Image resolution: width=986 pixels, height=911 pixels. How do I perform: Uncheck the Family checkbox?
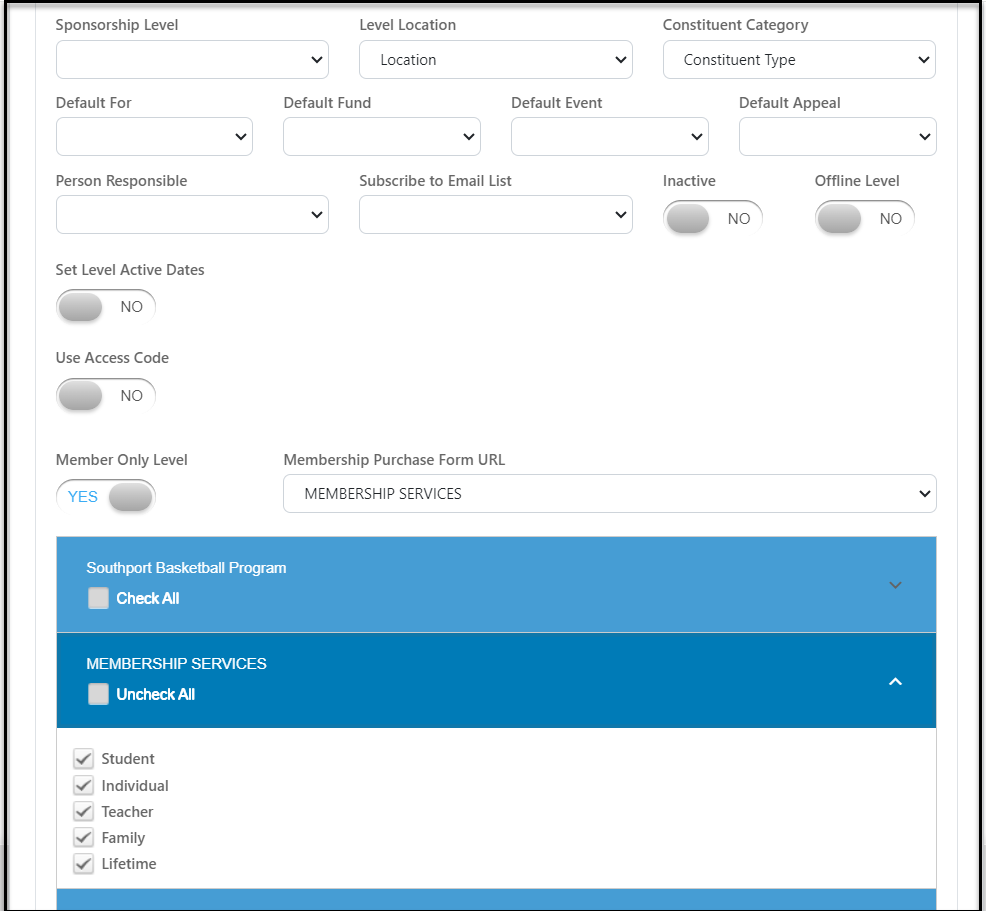pos(84,837)
